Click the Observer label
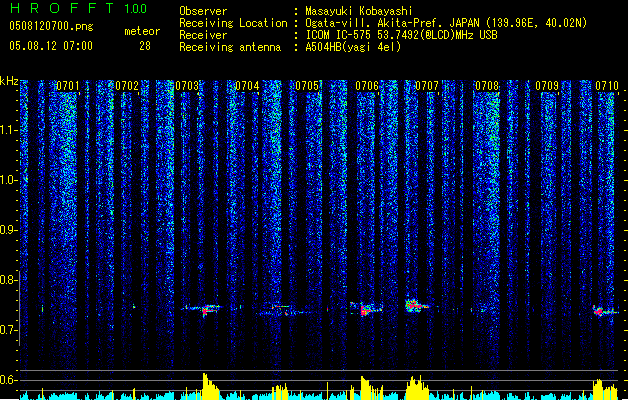This screenshot has height=400, width=629. [x=203, y=11]
